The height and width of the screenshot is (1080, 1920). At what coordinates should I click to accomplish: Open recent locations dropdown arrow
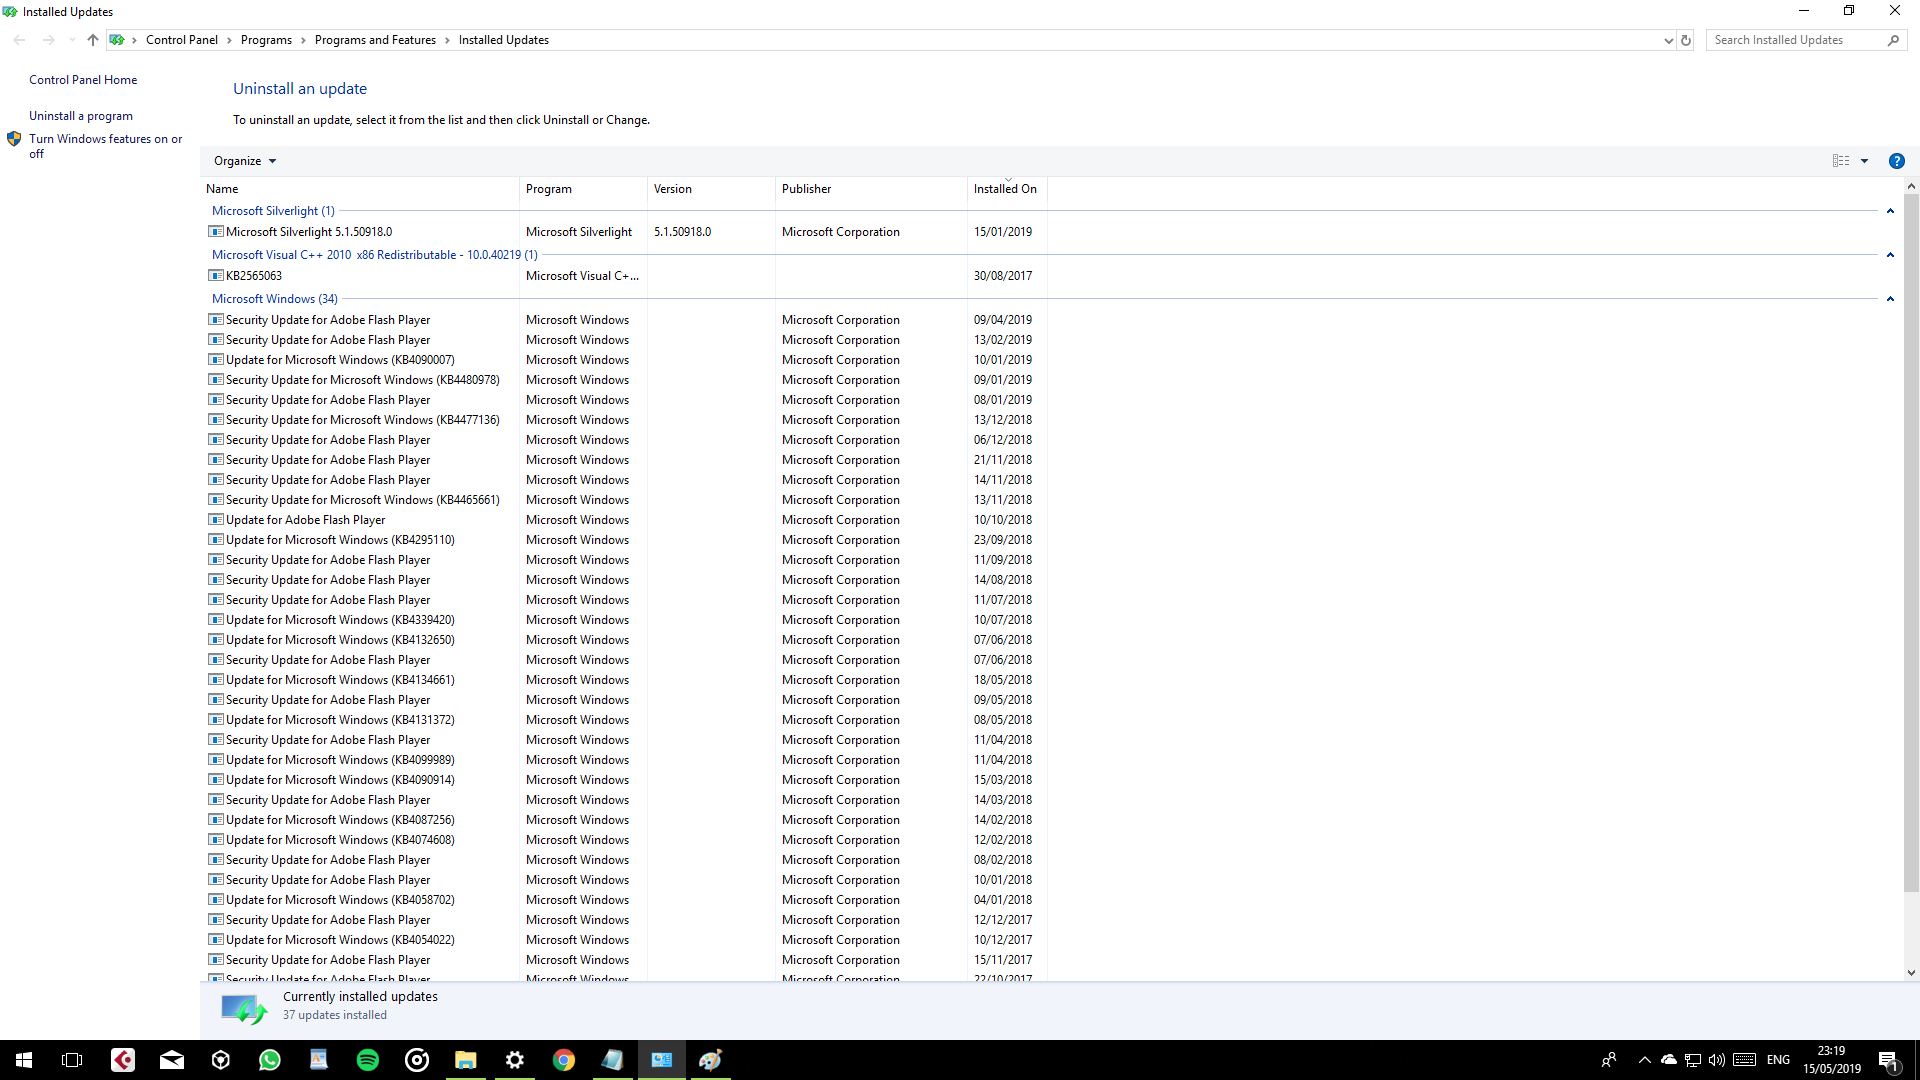72,40
